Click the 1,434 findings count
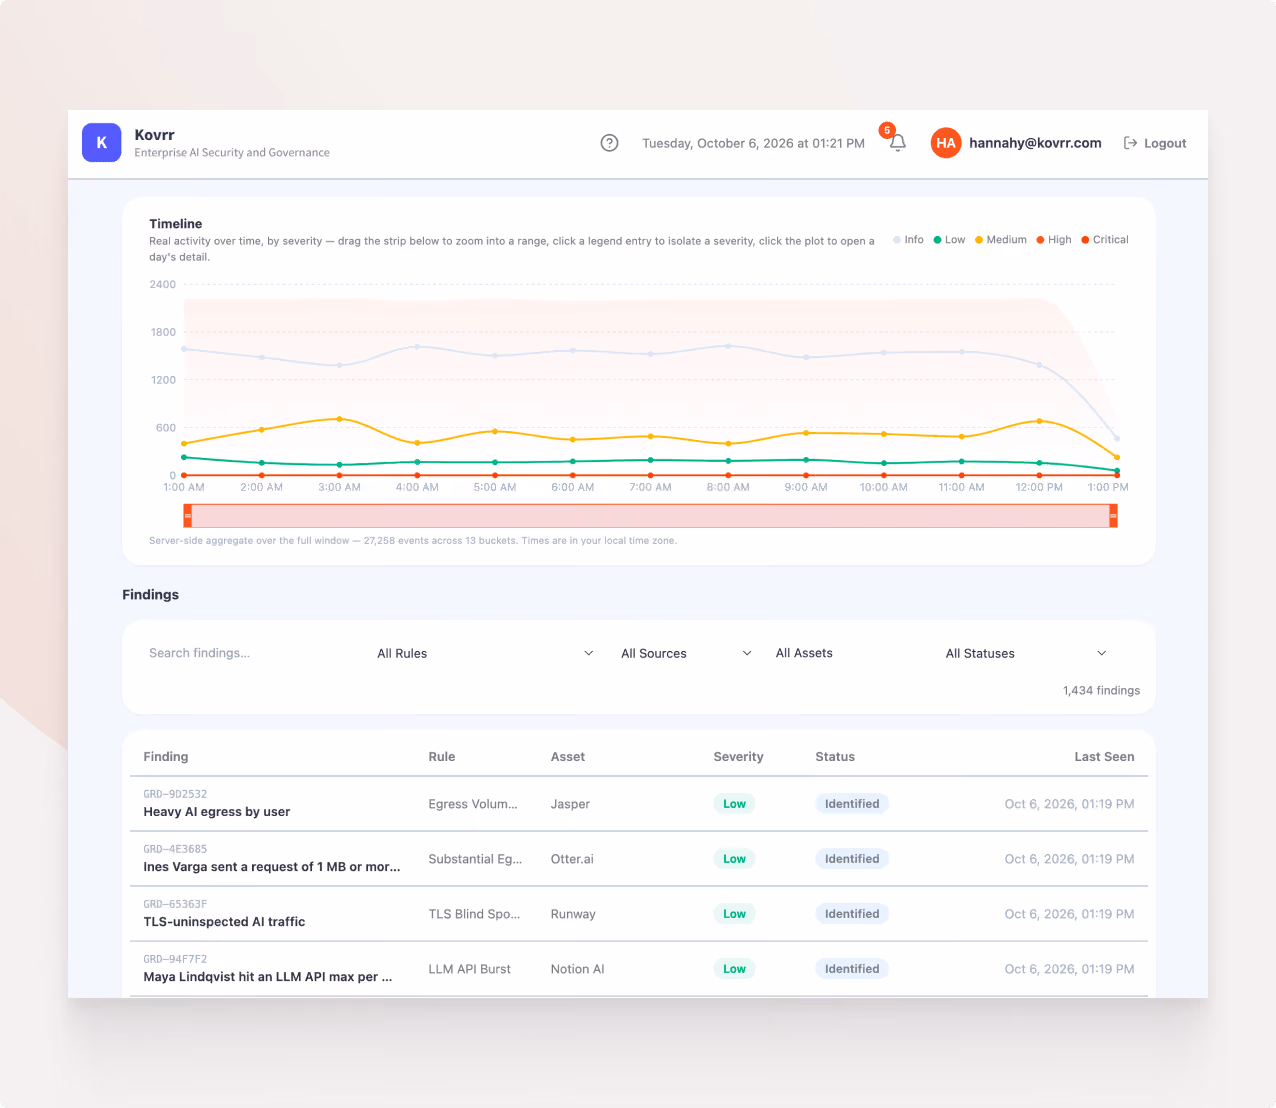The height and width of the screenshot is (1108, 1276). tap(1101, 691)
